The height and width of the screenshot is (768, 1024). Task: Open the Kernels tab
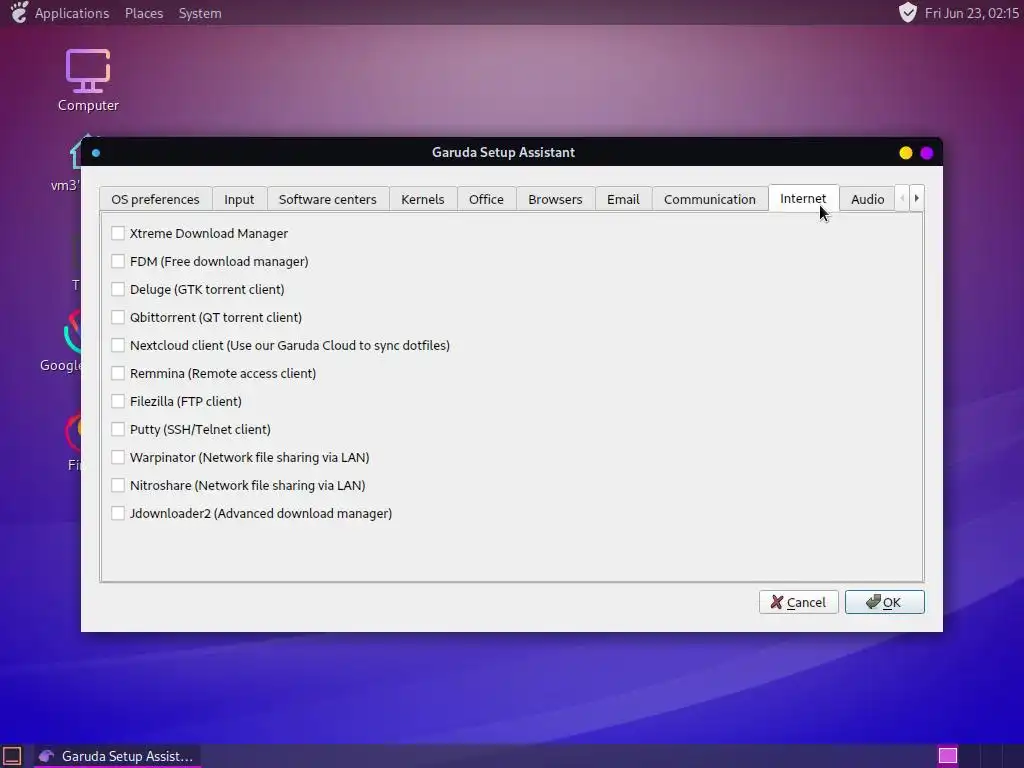[423, 199]
